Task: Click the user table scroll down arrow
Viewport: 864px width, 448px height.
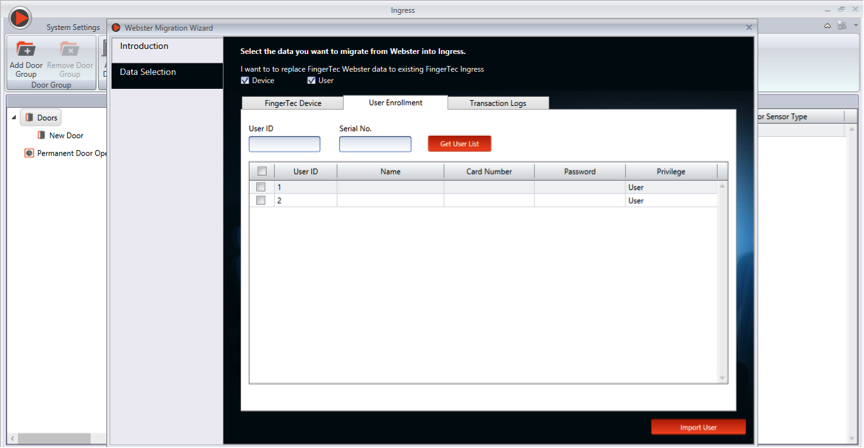Action: [x=722, y=378]
